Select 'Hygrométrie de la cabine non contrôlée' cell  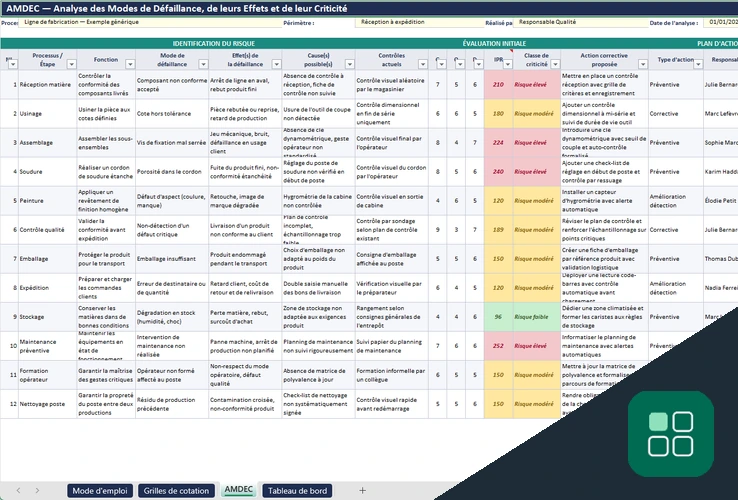coord(318,201)
